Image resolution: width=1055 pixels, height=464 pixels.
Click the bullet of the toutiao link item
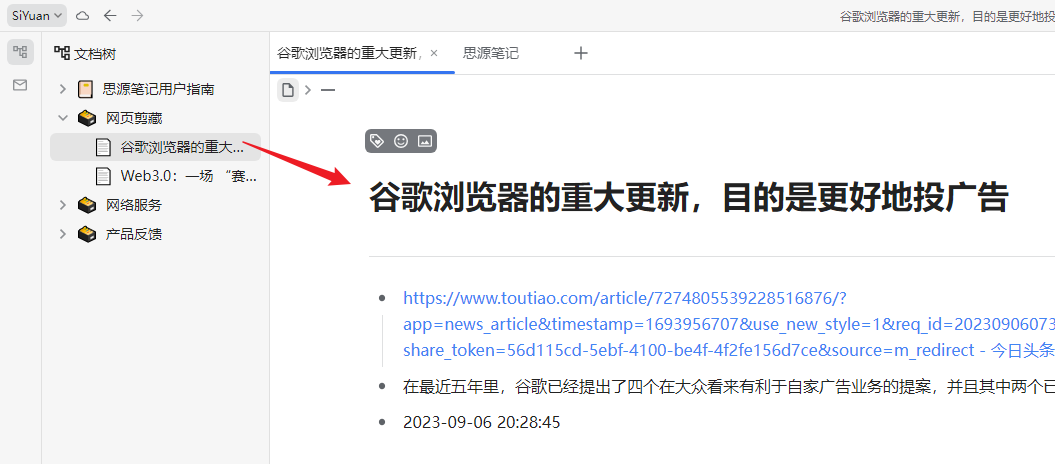383,298
